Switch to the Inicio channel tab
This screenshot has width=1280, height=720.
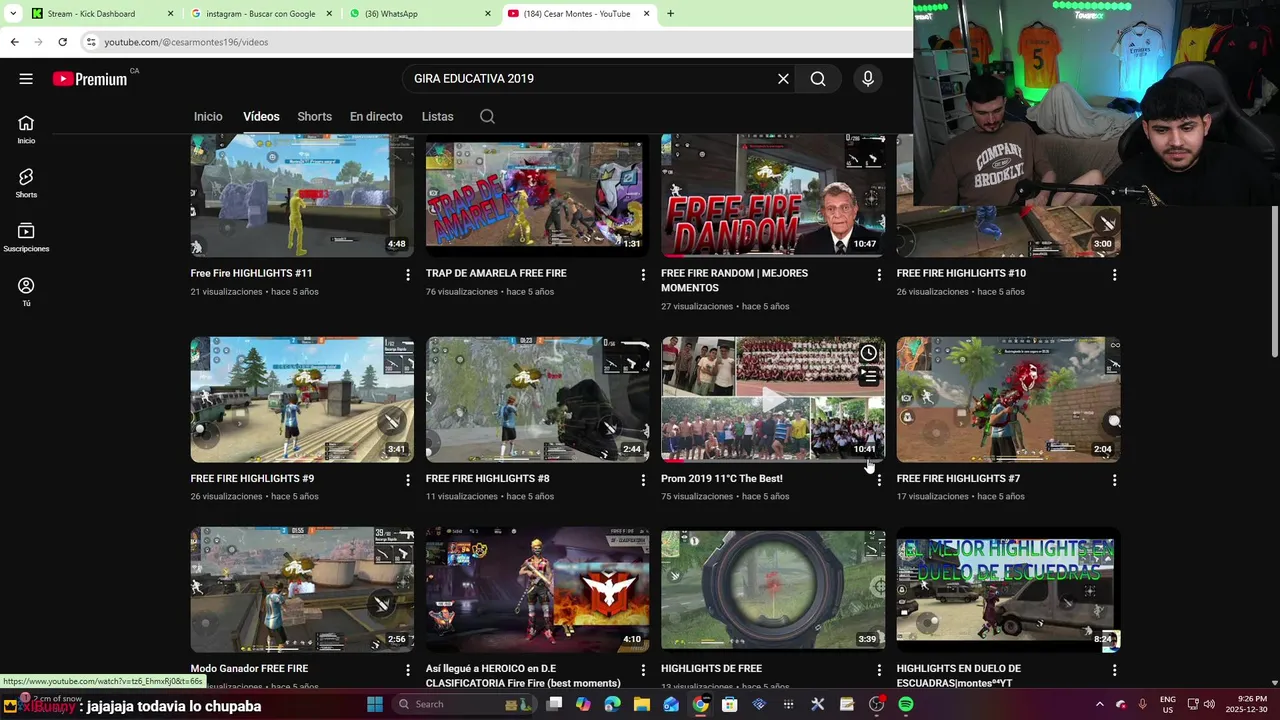coord(208,116)
